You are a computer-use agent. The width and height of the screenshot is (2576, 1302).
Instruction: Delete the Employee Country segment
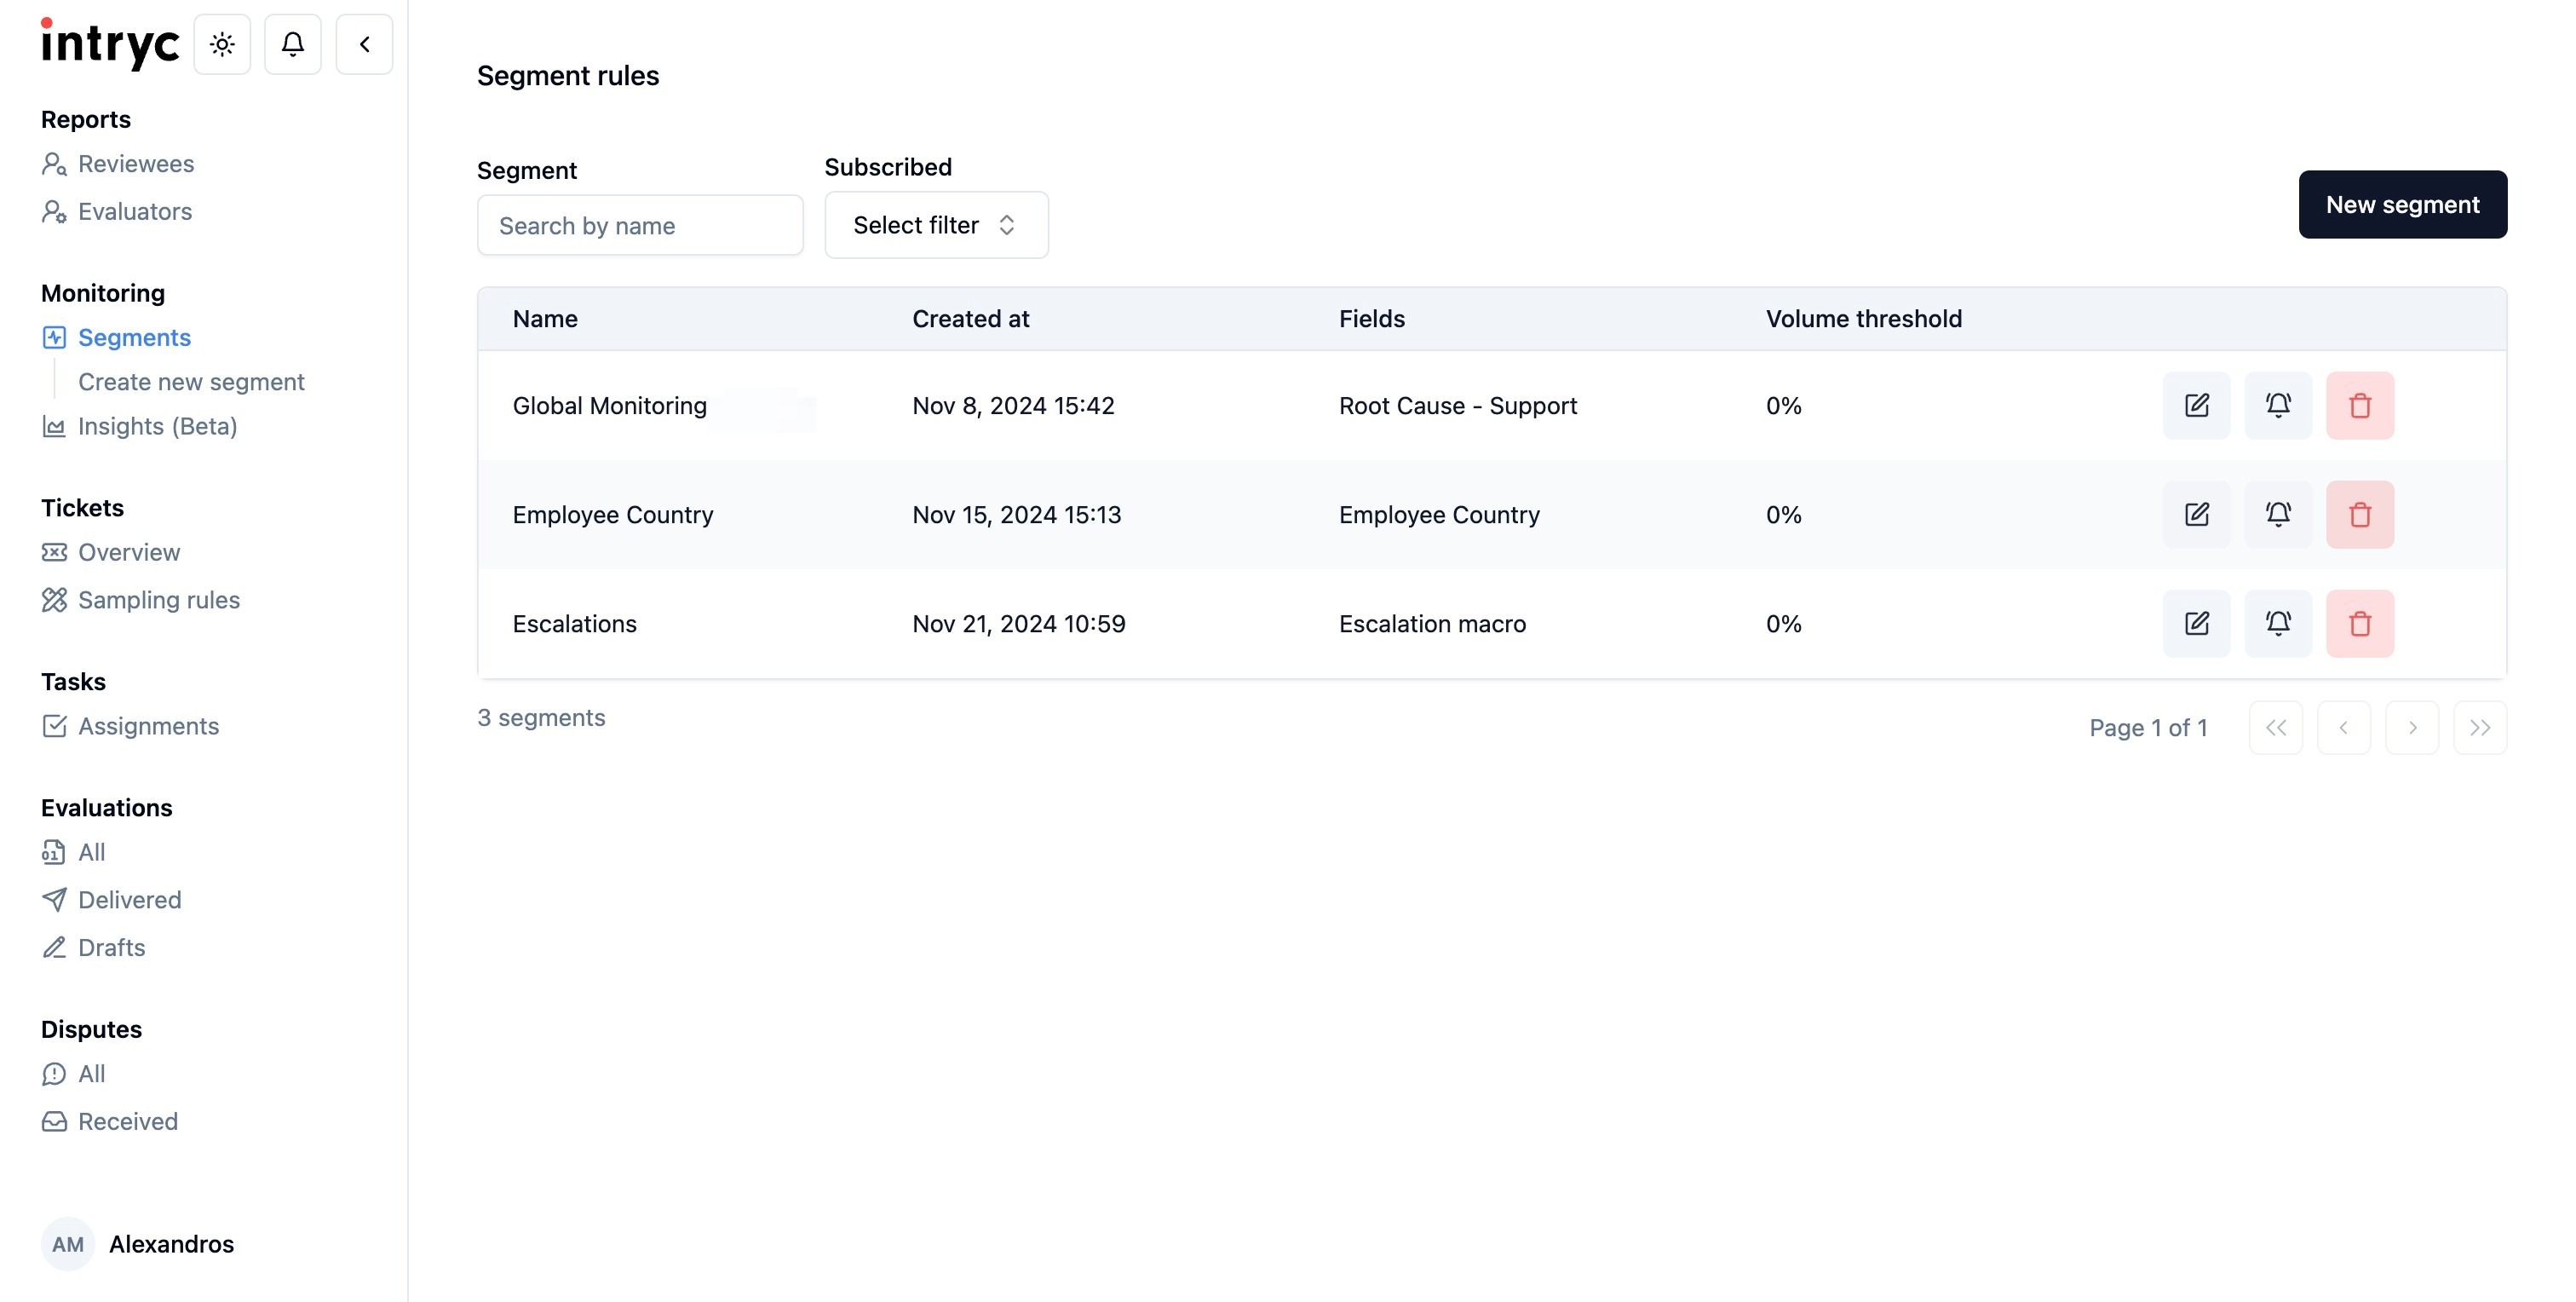(x=2359, y=514)
